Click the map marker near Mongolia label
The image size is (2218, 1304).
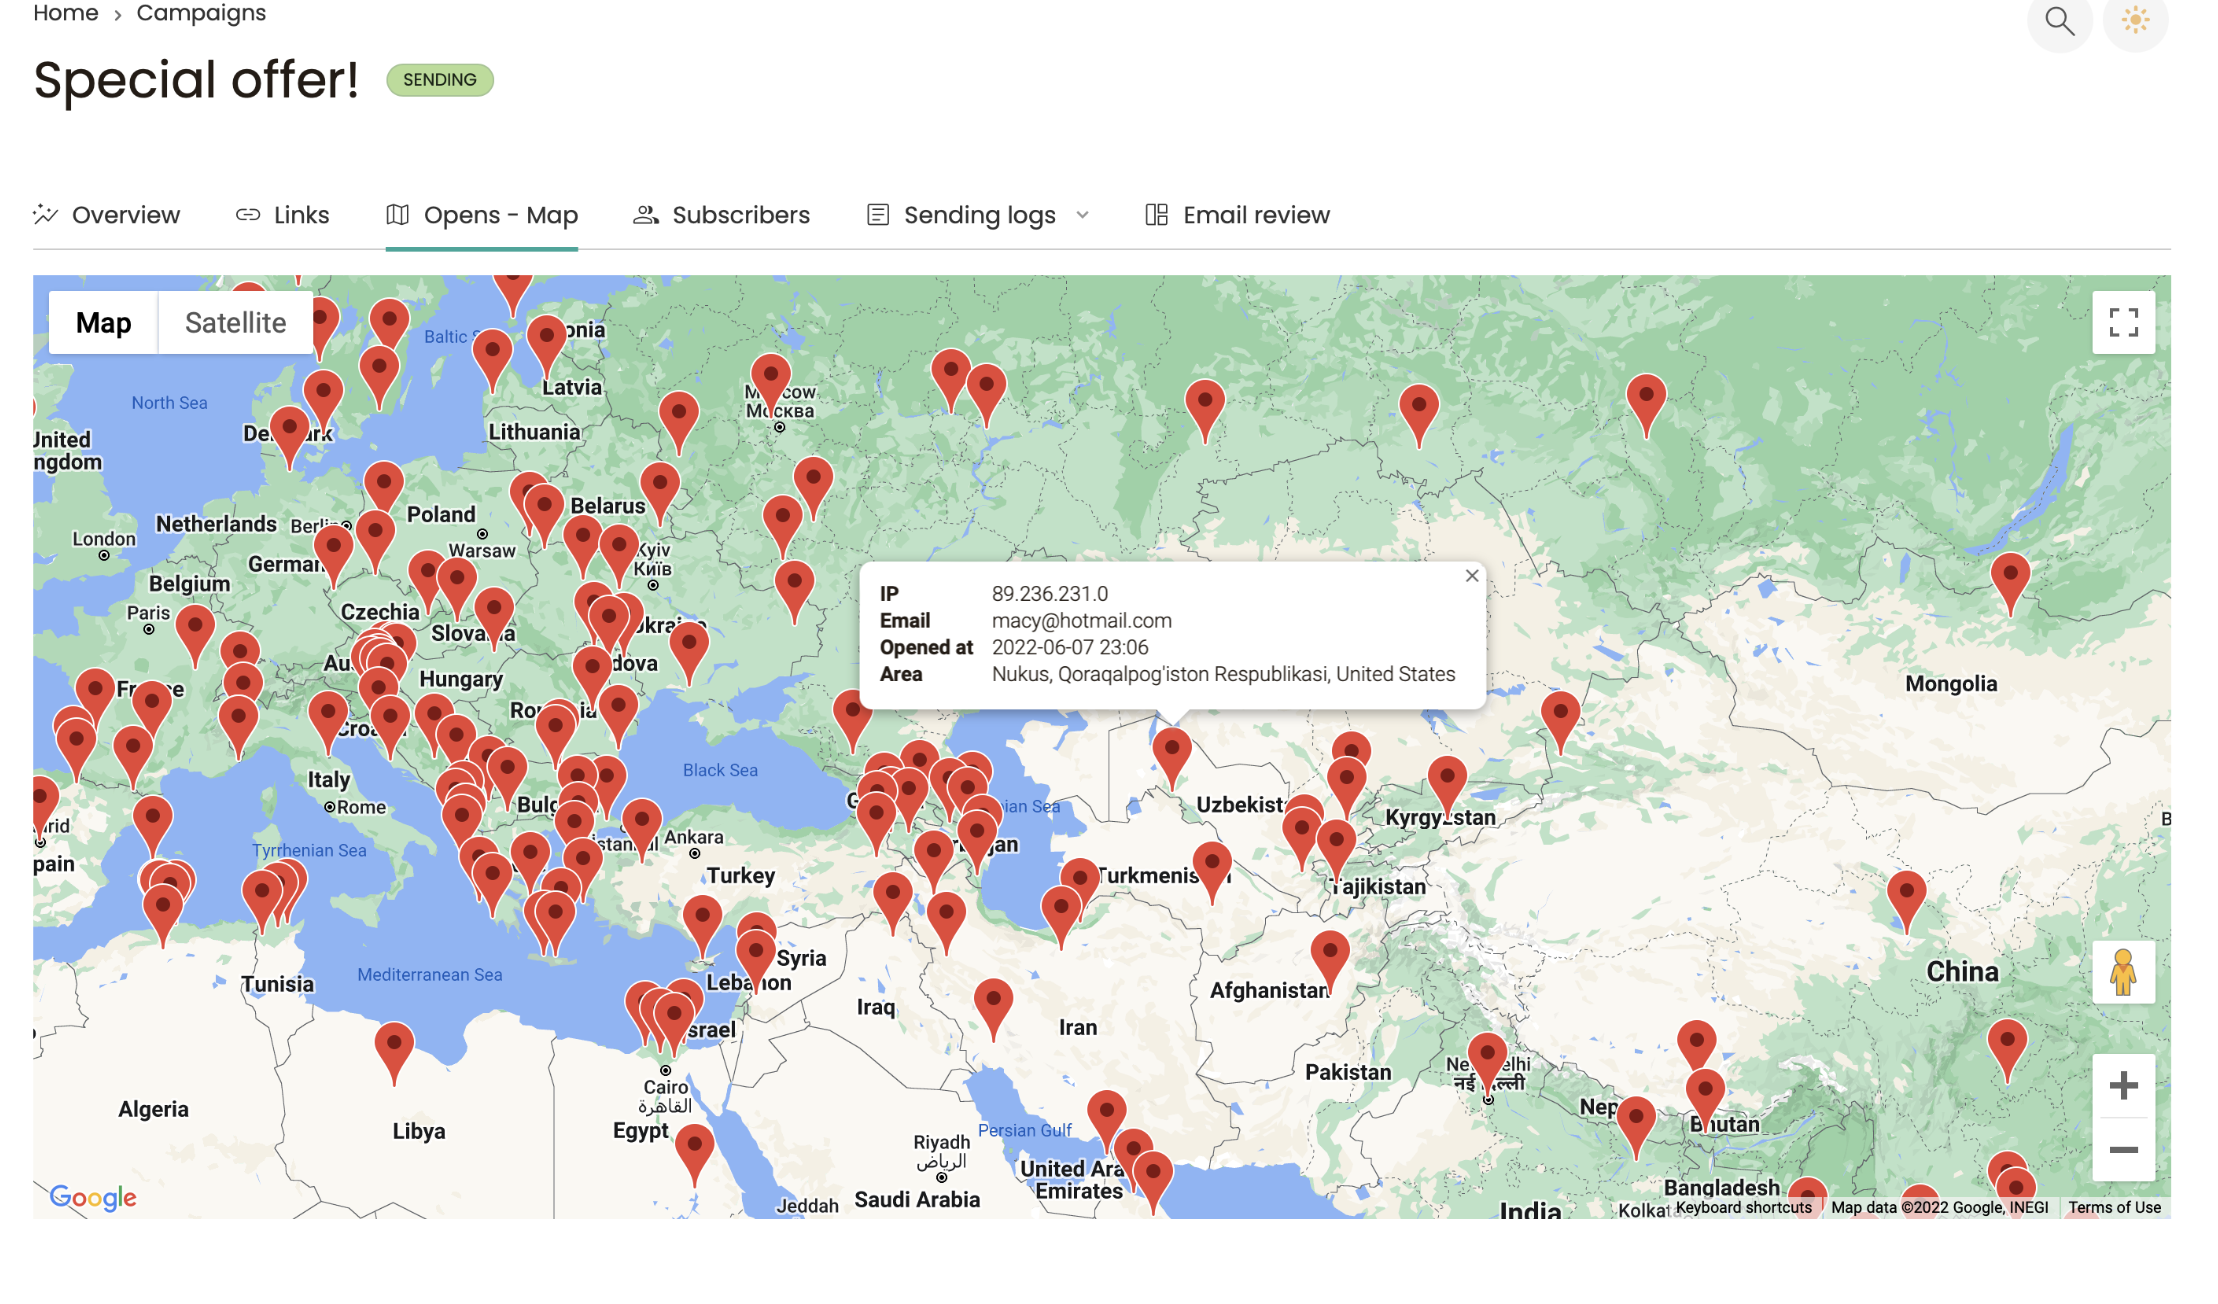coord(2009,578)
